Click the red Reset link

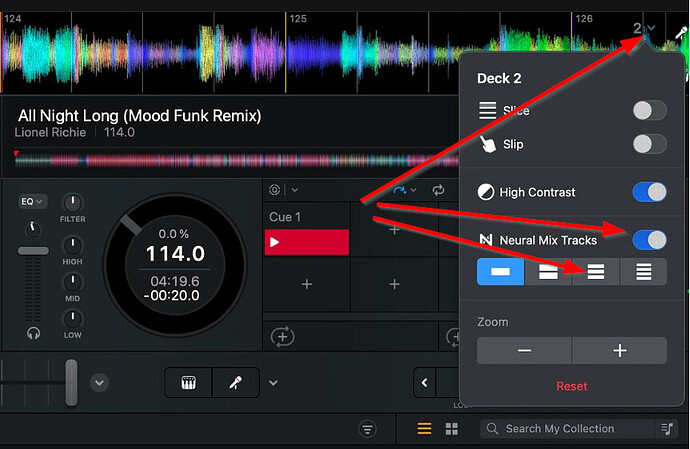pyautogui.click(x=572, y=386)
